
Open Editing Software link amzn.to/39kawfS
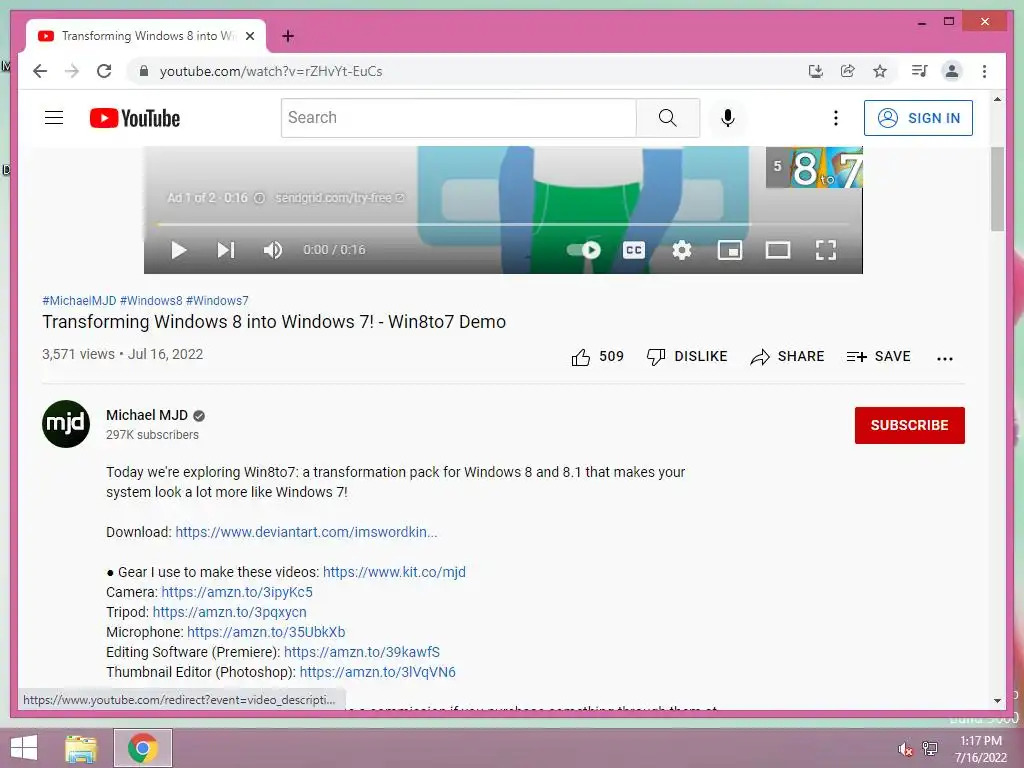point(362,652)
